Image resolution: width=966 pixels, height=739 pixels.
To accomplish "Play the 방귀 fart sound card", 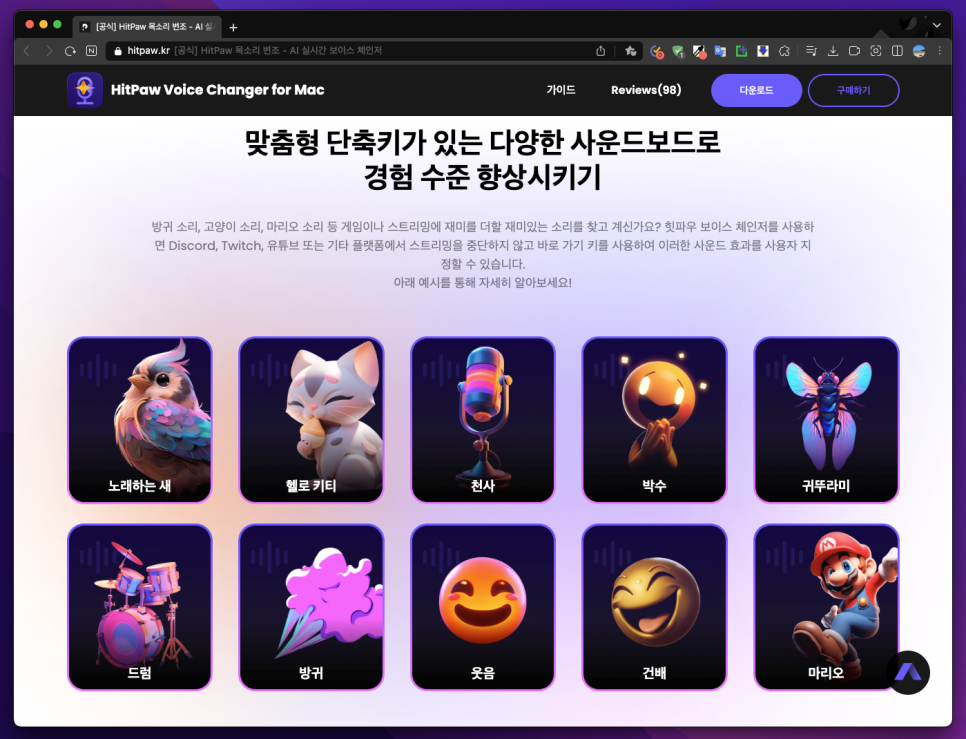I will point(311,607).
